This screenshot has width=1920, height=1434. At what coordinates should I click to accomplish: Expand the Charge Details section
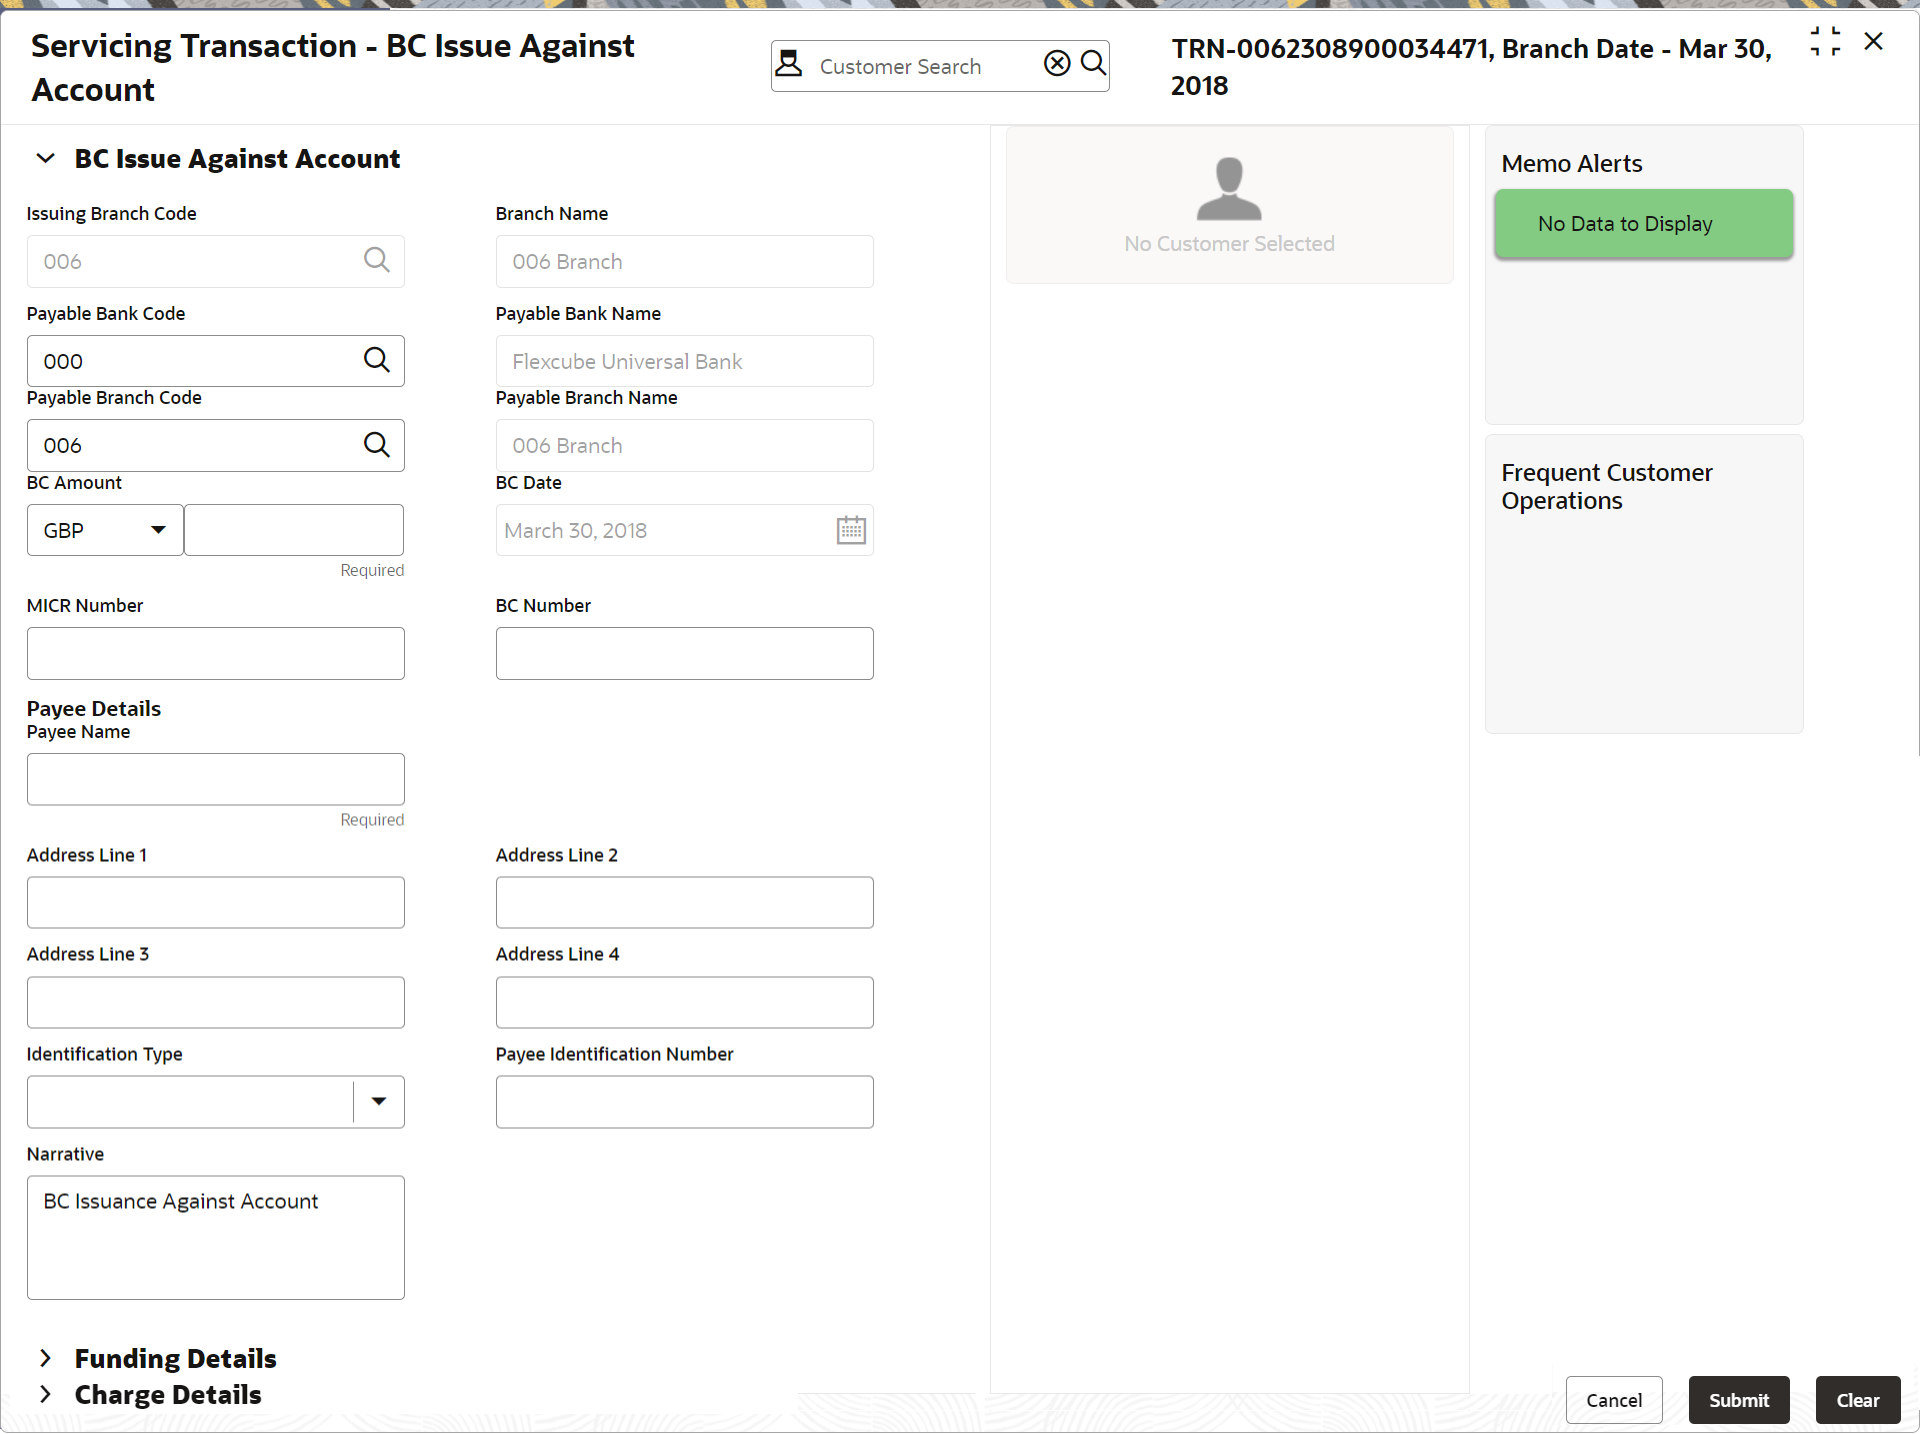(x=45, y=1394)
